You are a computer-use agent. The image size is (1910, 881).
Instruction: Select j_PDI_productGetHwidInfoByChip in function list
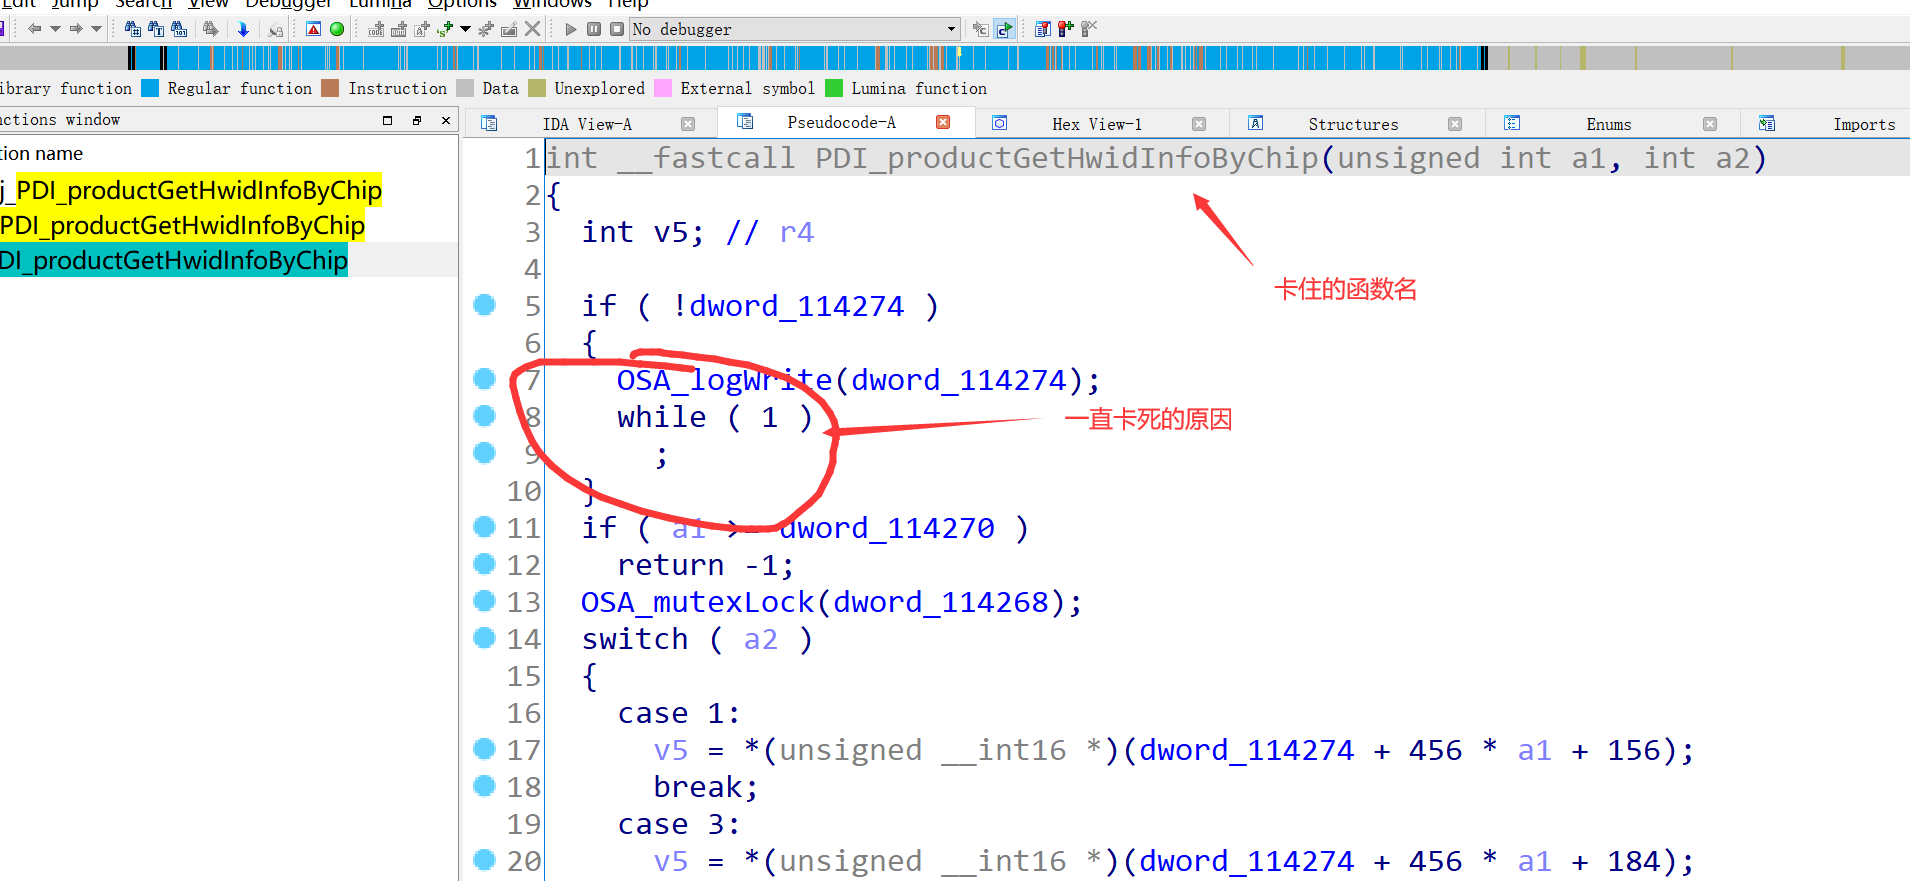[x=191, y=190]
